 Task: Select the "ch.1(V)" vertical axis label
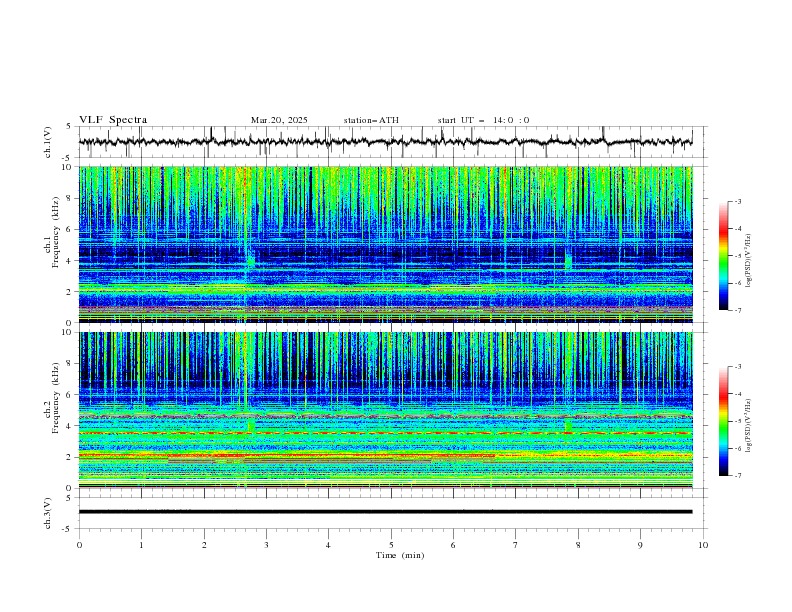(x=48, y=142)
